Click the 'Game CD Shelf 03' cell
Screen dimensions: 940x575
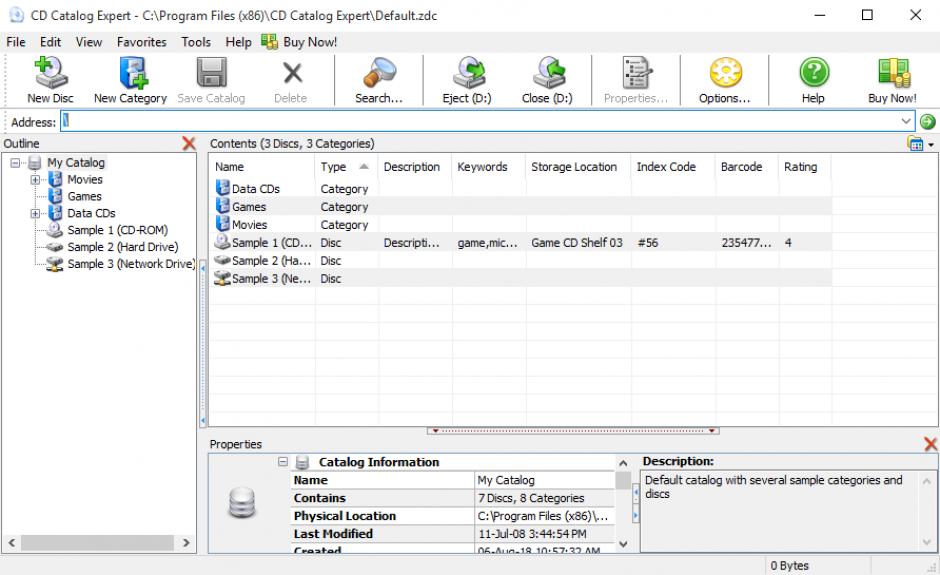pyautogui.click(x=577, y=242)
